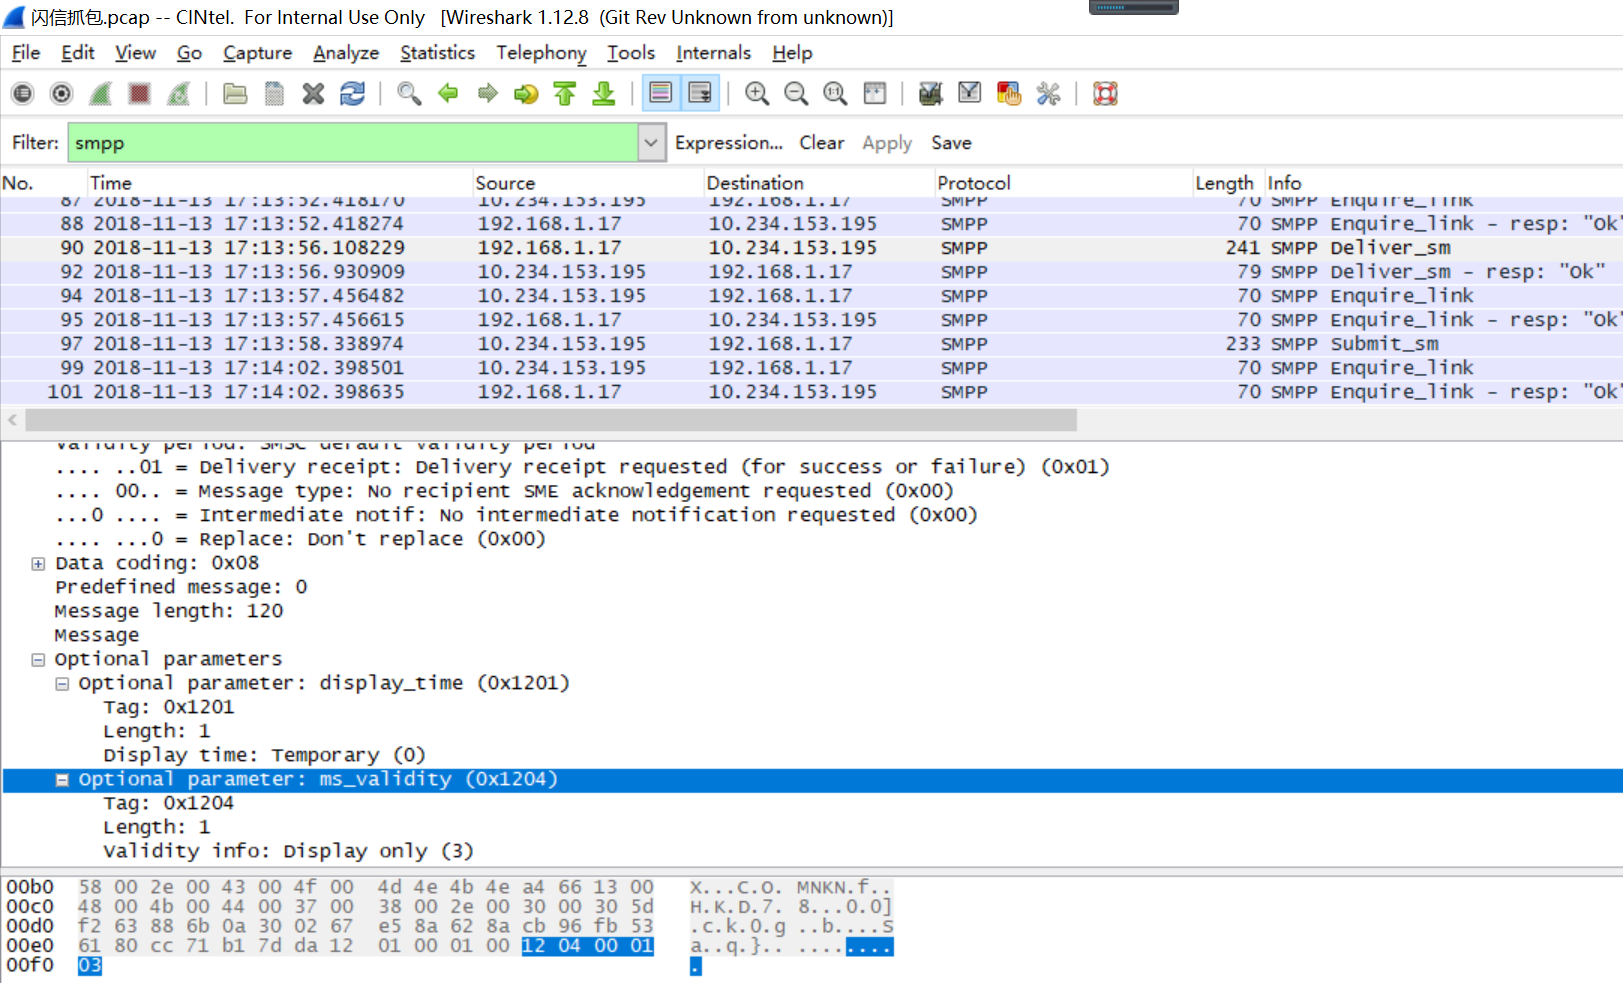1623x983 pixels.
Task: Open the Statistics menu
Action: click(x=437, y=53)
